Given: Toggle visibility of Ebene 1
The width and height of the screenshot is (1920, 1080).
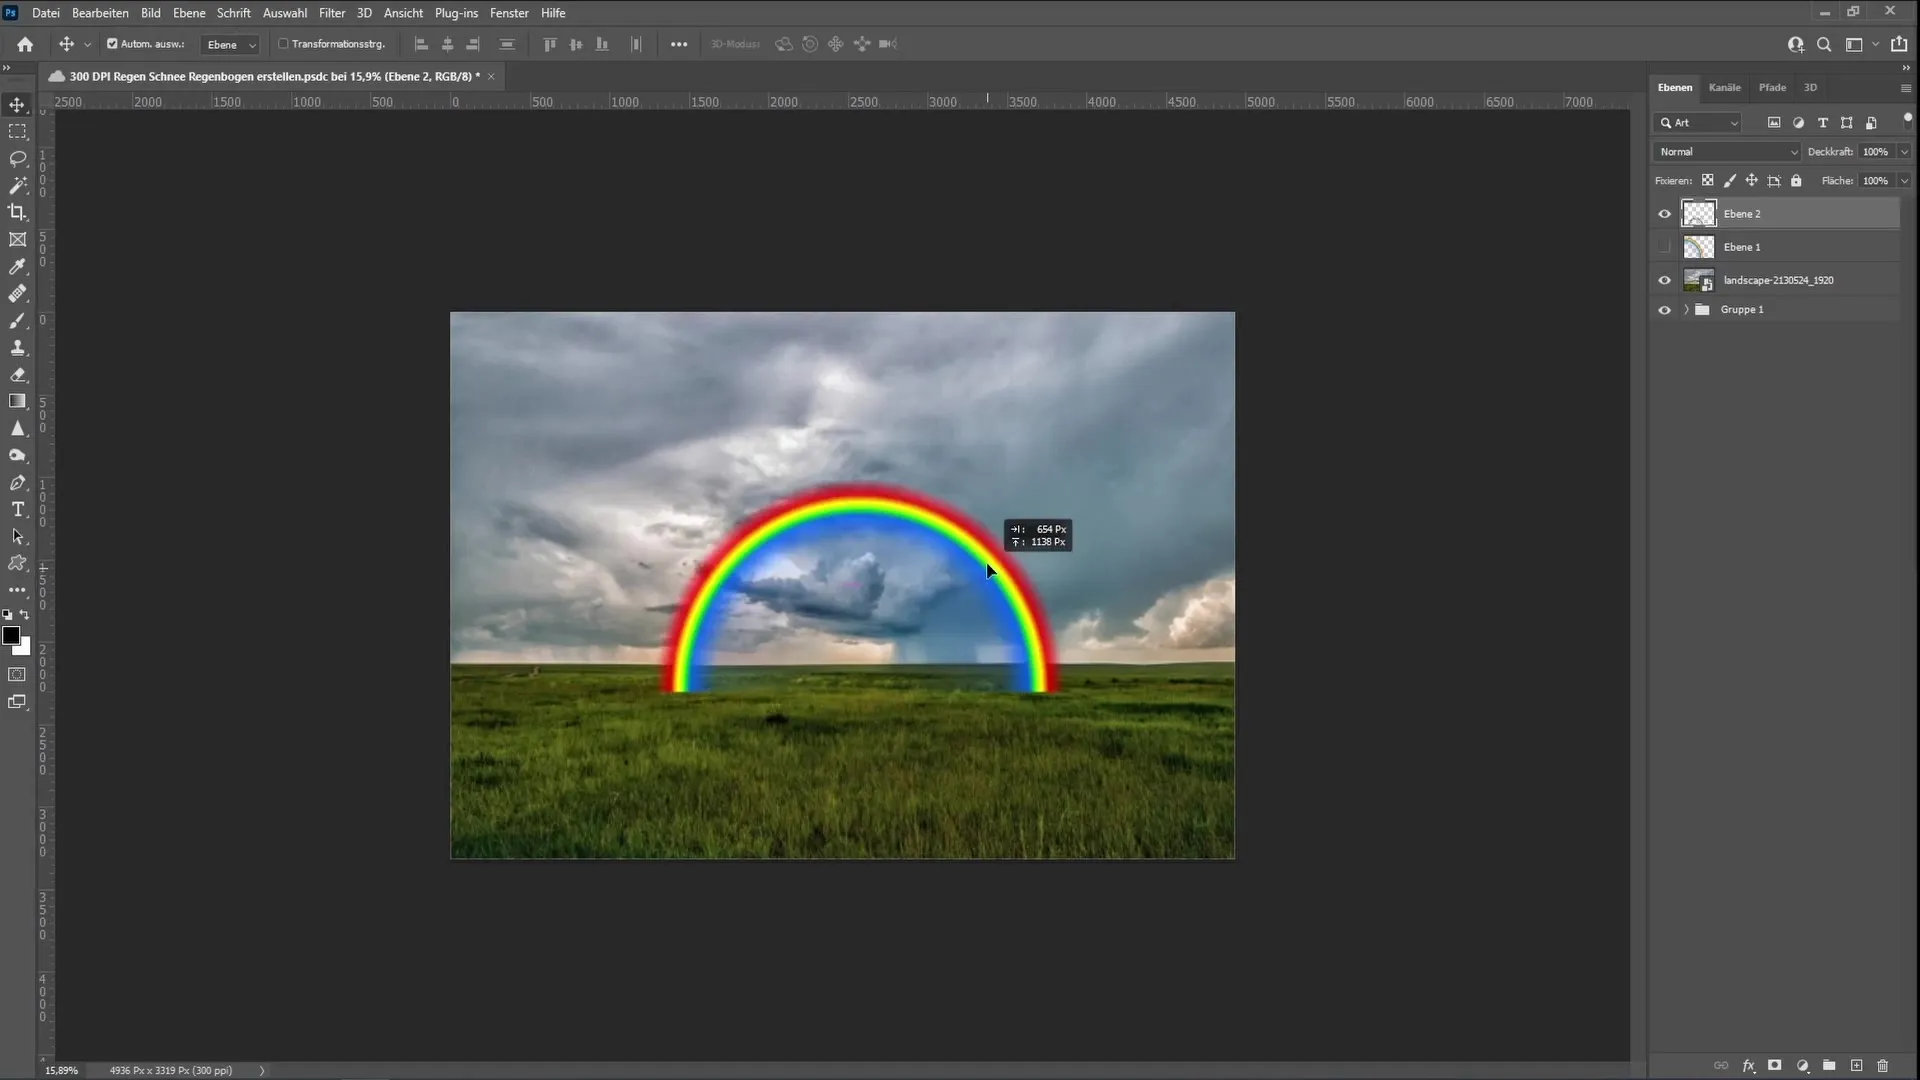Looking at the screenshot, I should pos(1665,247).
